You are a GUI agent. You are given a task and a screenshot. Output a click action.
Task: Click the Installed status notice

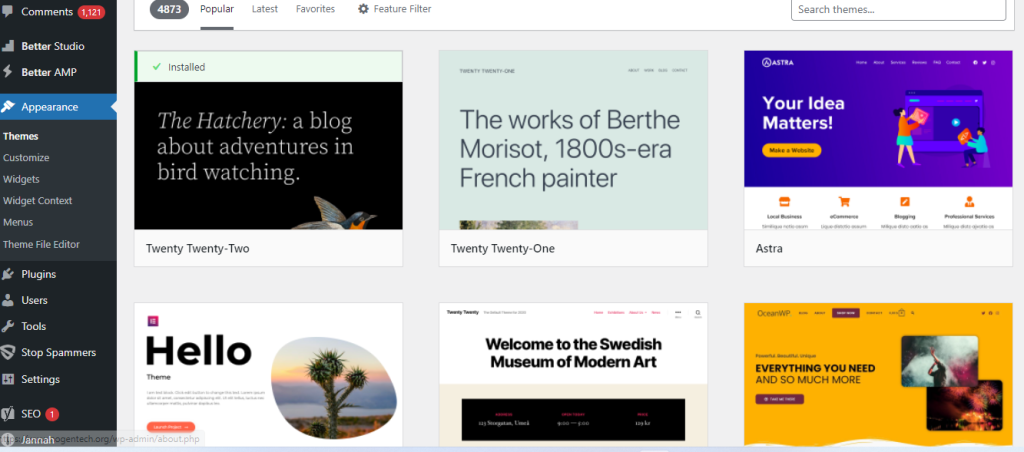[268, 67]
